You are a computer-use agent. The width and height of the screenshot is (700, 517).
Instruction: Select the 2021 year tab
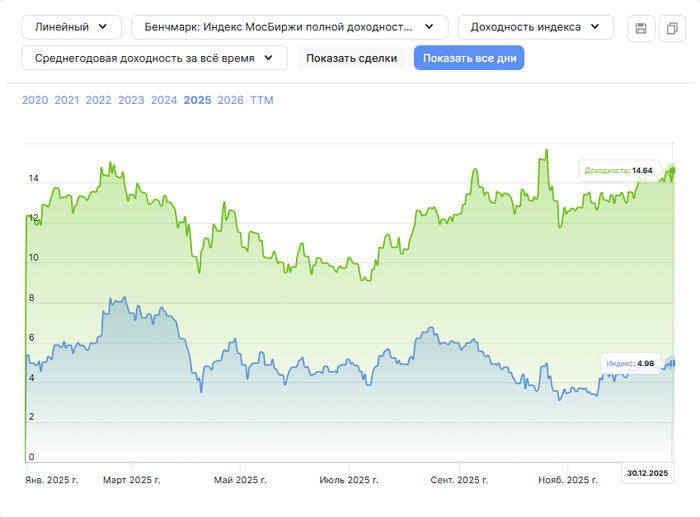67,100
